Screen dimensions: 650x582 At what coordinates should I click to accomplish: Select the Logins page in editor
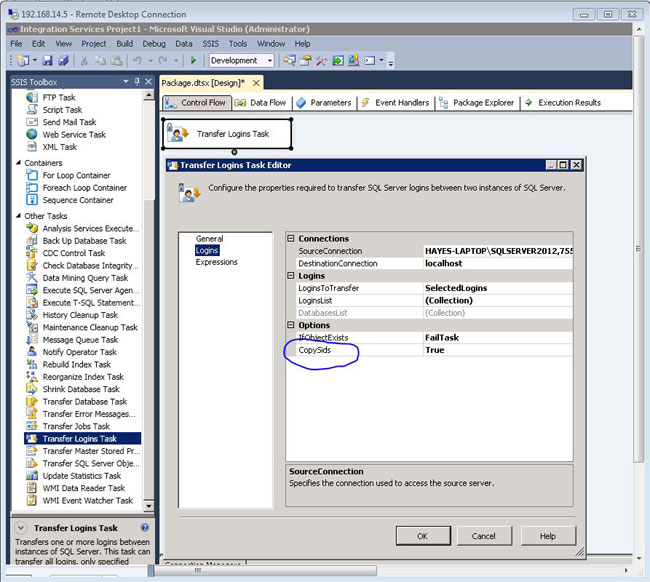(207, 250)
